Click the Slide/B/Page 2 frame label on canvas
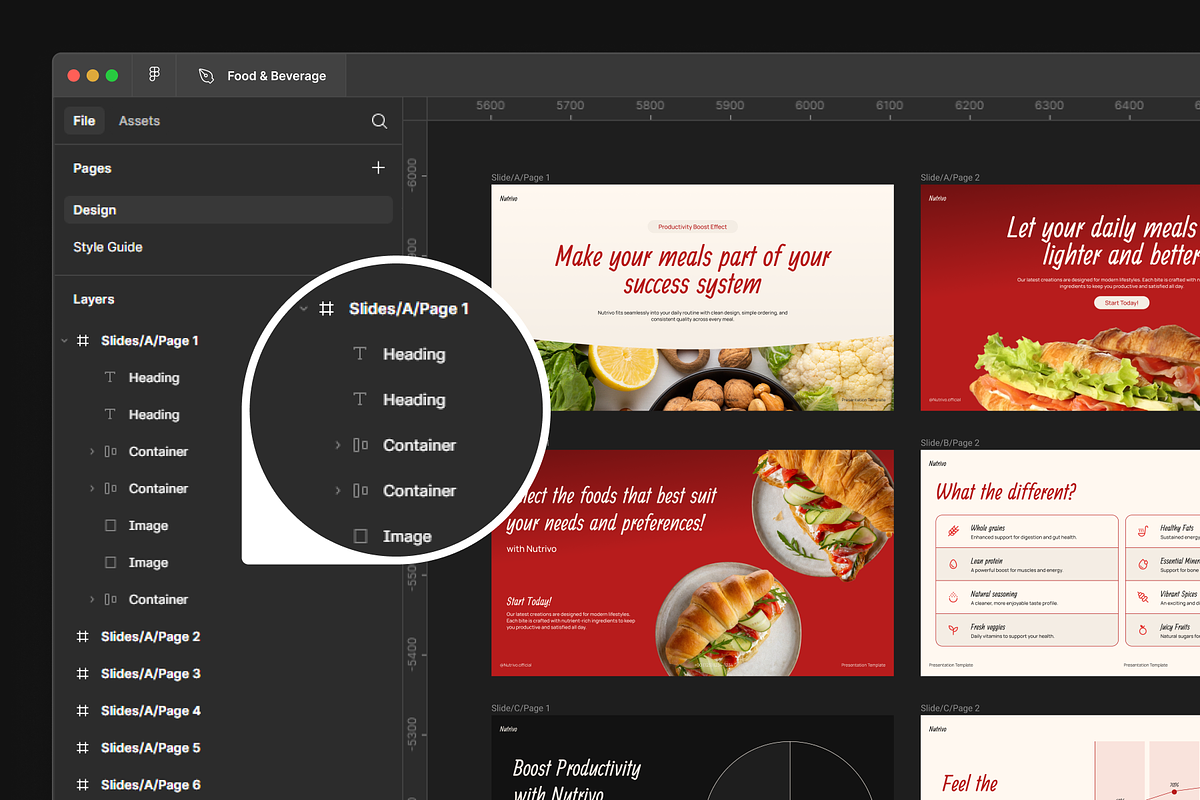1200x800 pixels. pos(950,443)
